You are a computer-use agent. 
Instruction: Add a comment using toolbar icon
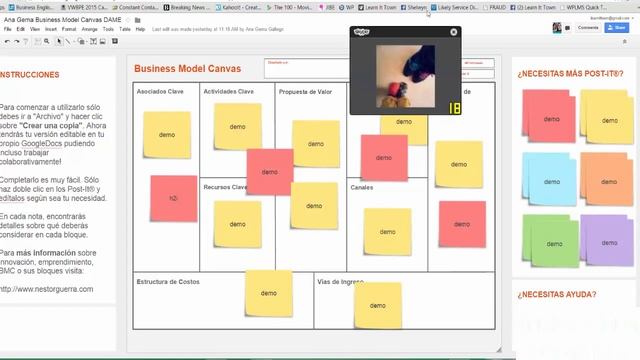click(x=115, y=41)
